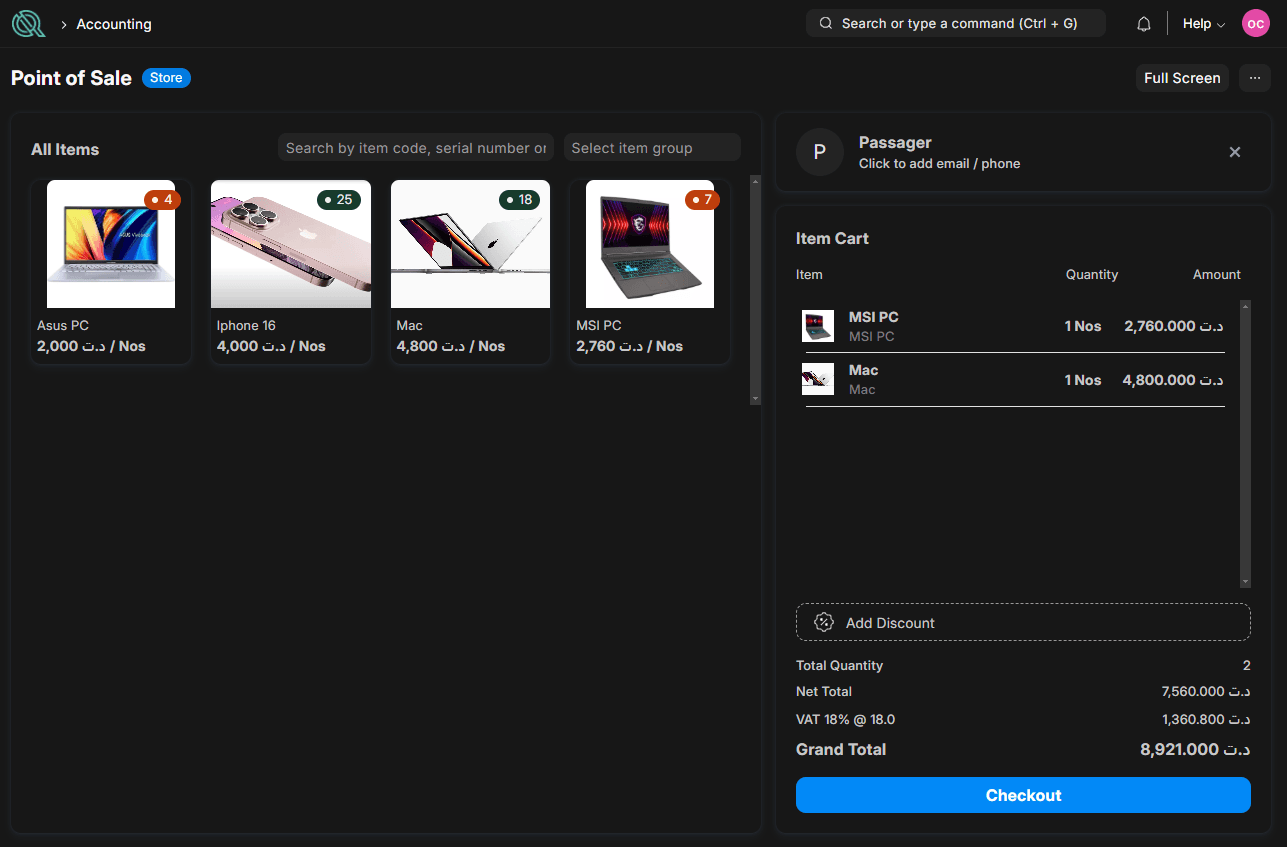This screenshot has height=847, width=1287.
Task: Click the Asus PC price 2,000
Action: [x=91, y=346]
